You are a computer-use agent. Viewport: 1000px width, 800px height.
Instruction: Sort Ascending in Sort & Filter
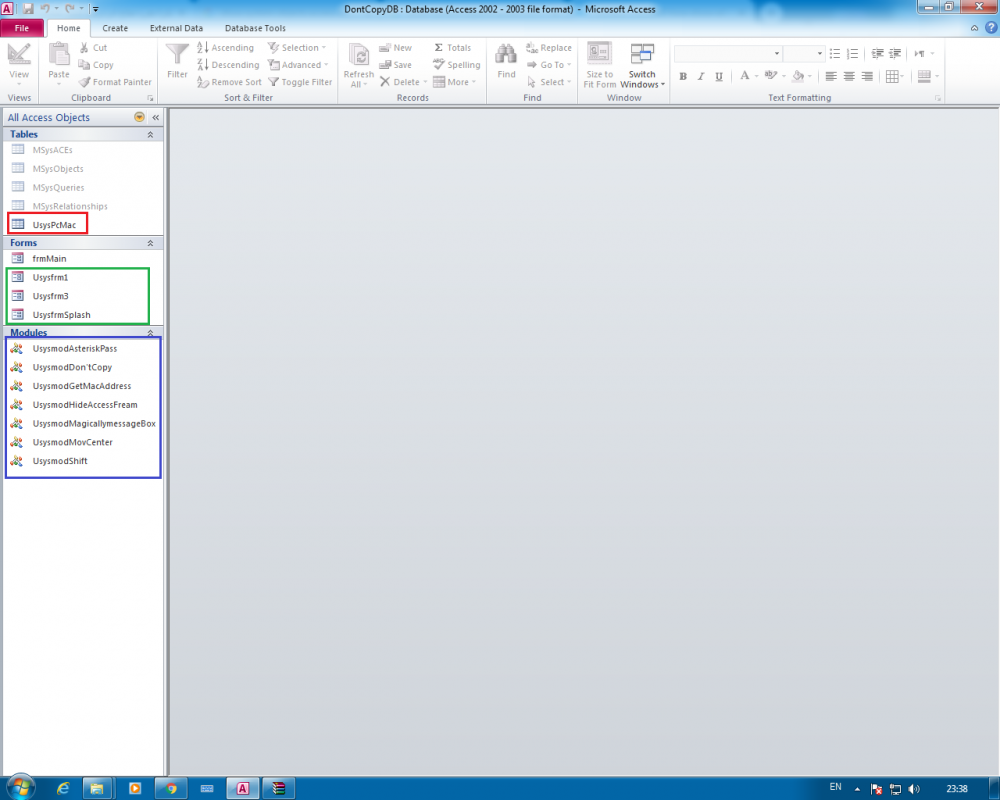click(225, 48)
